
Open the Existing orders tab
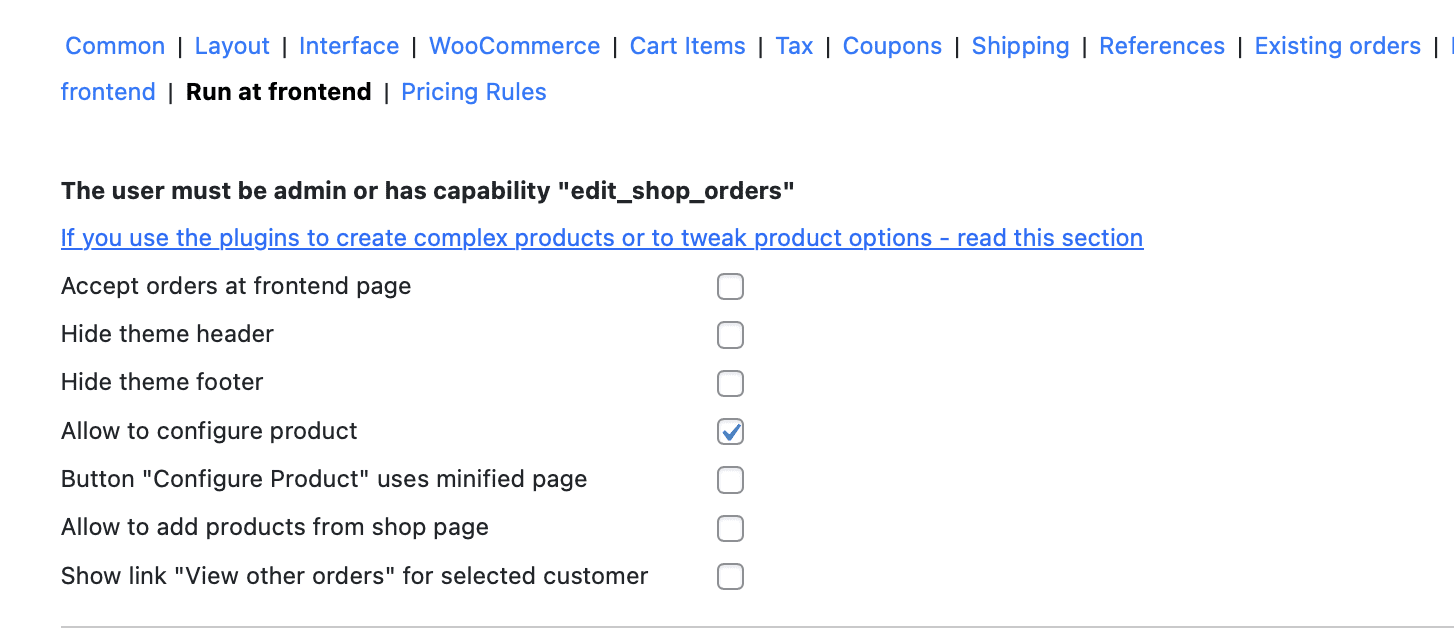tap(1337, 46)
